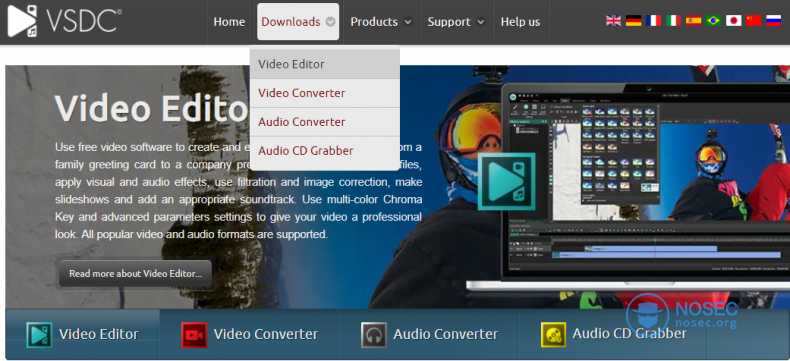Click the yellow Audio CD Grabber icon

tap(553, 335)
